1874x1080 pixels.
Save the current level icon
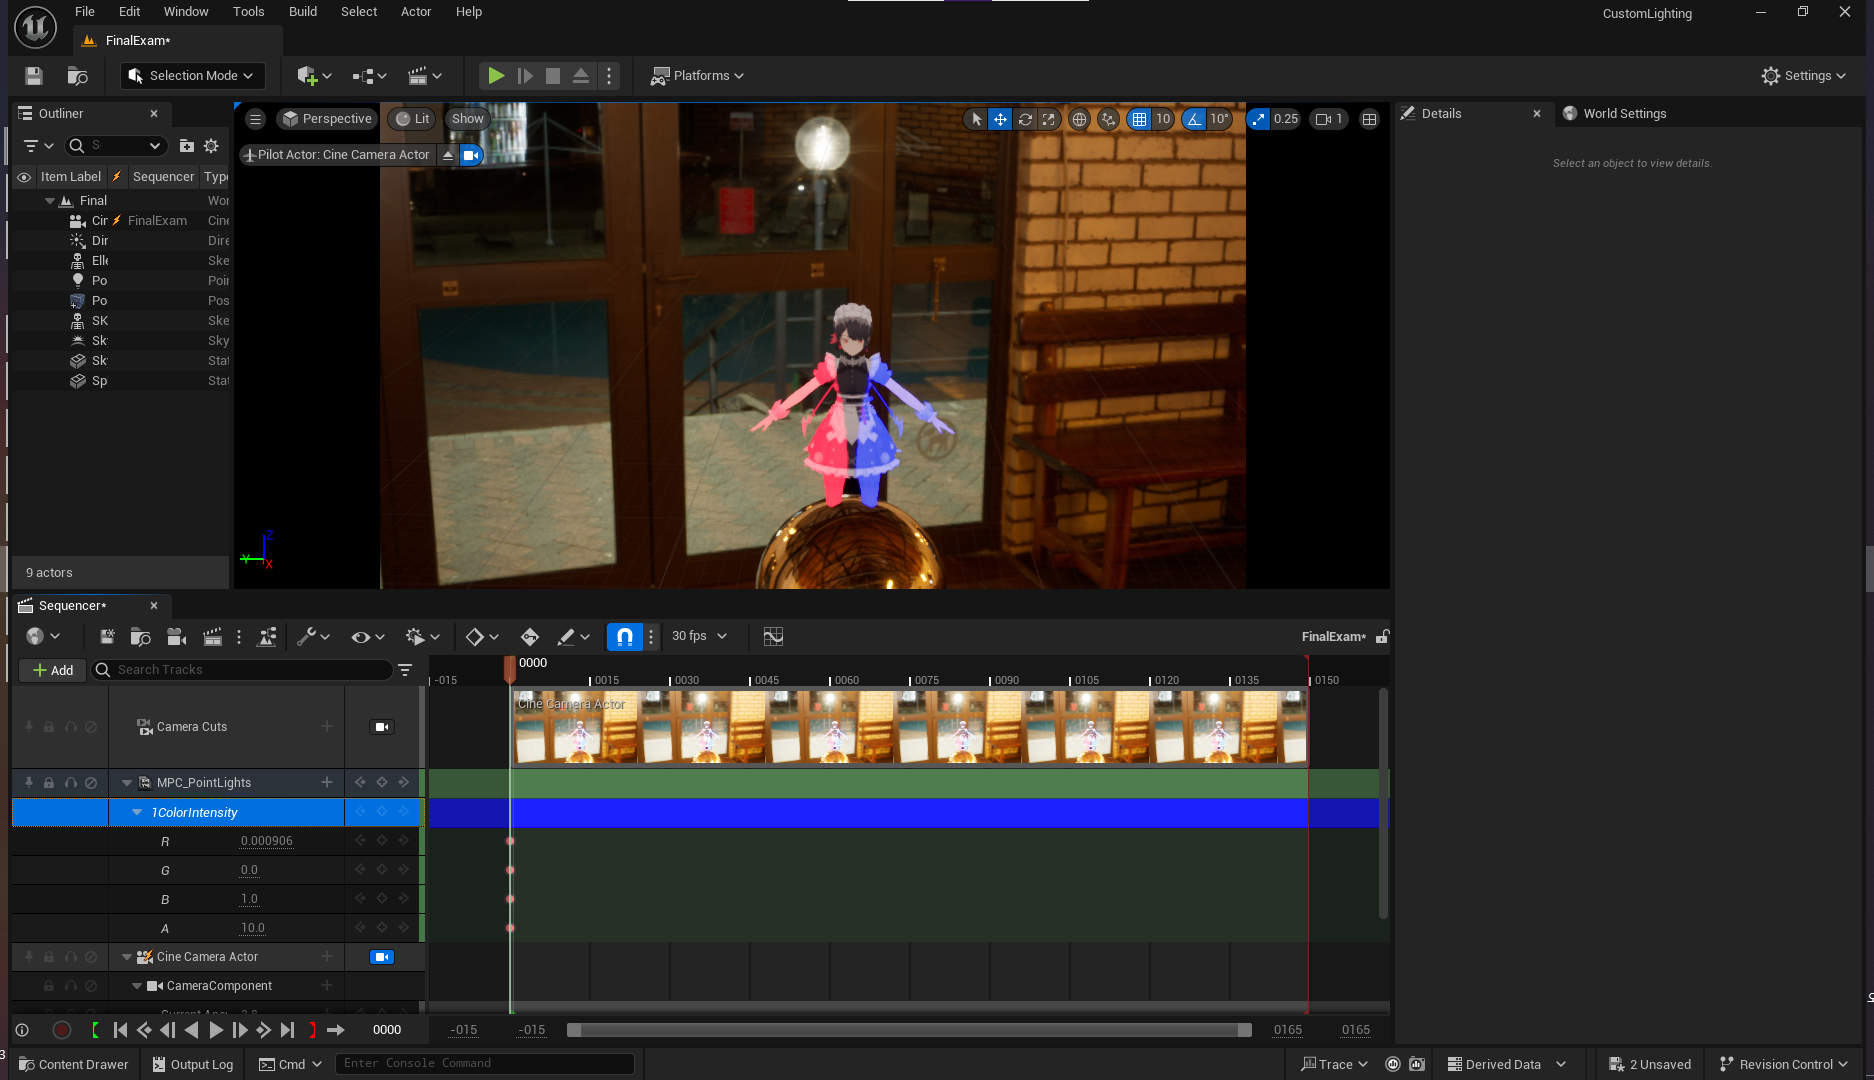33,76
